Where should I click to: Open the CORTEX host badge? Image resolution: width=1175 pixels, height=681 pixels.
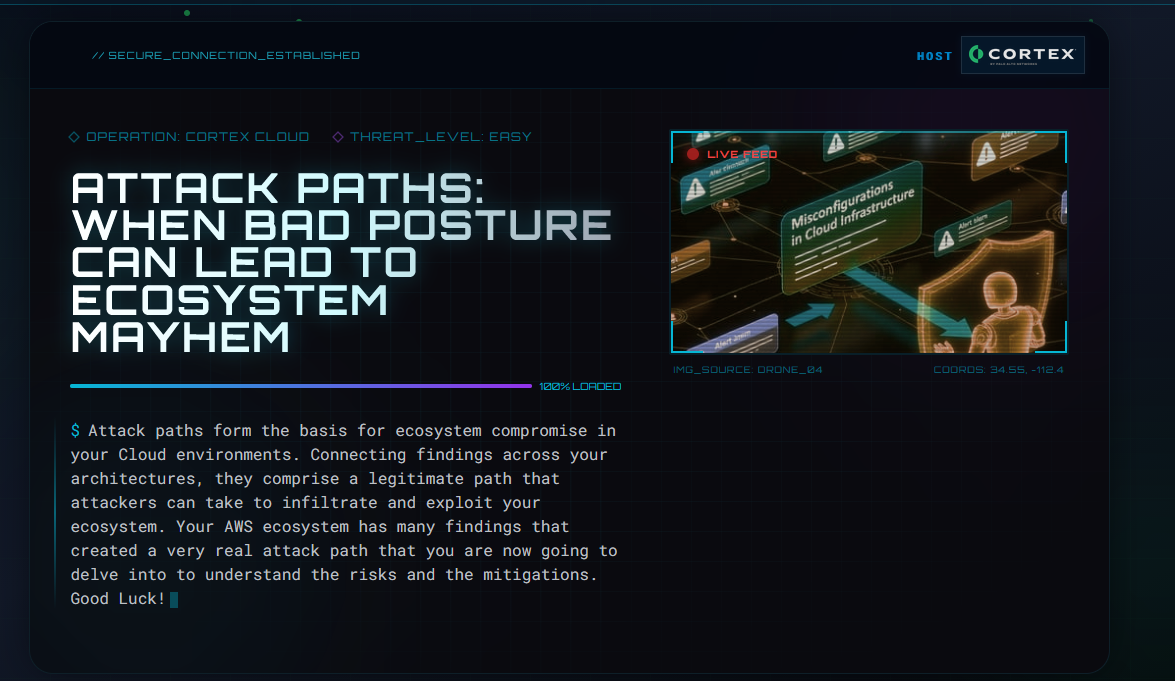pos(1023,55)
